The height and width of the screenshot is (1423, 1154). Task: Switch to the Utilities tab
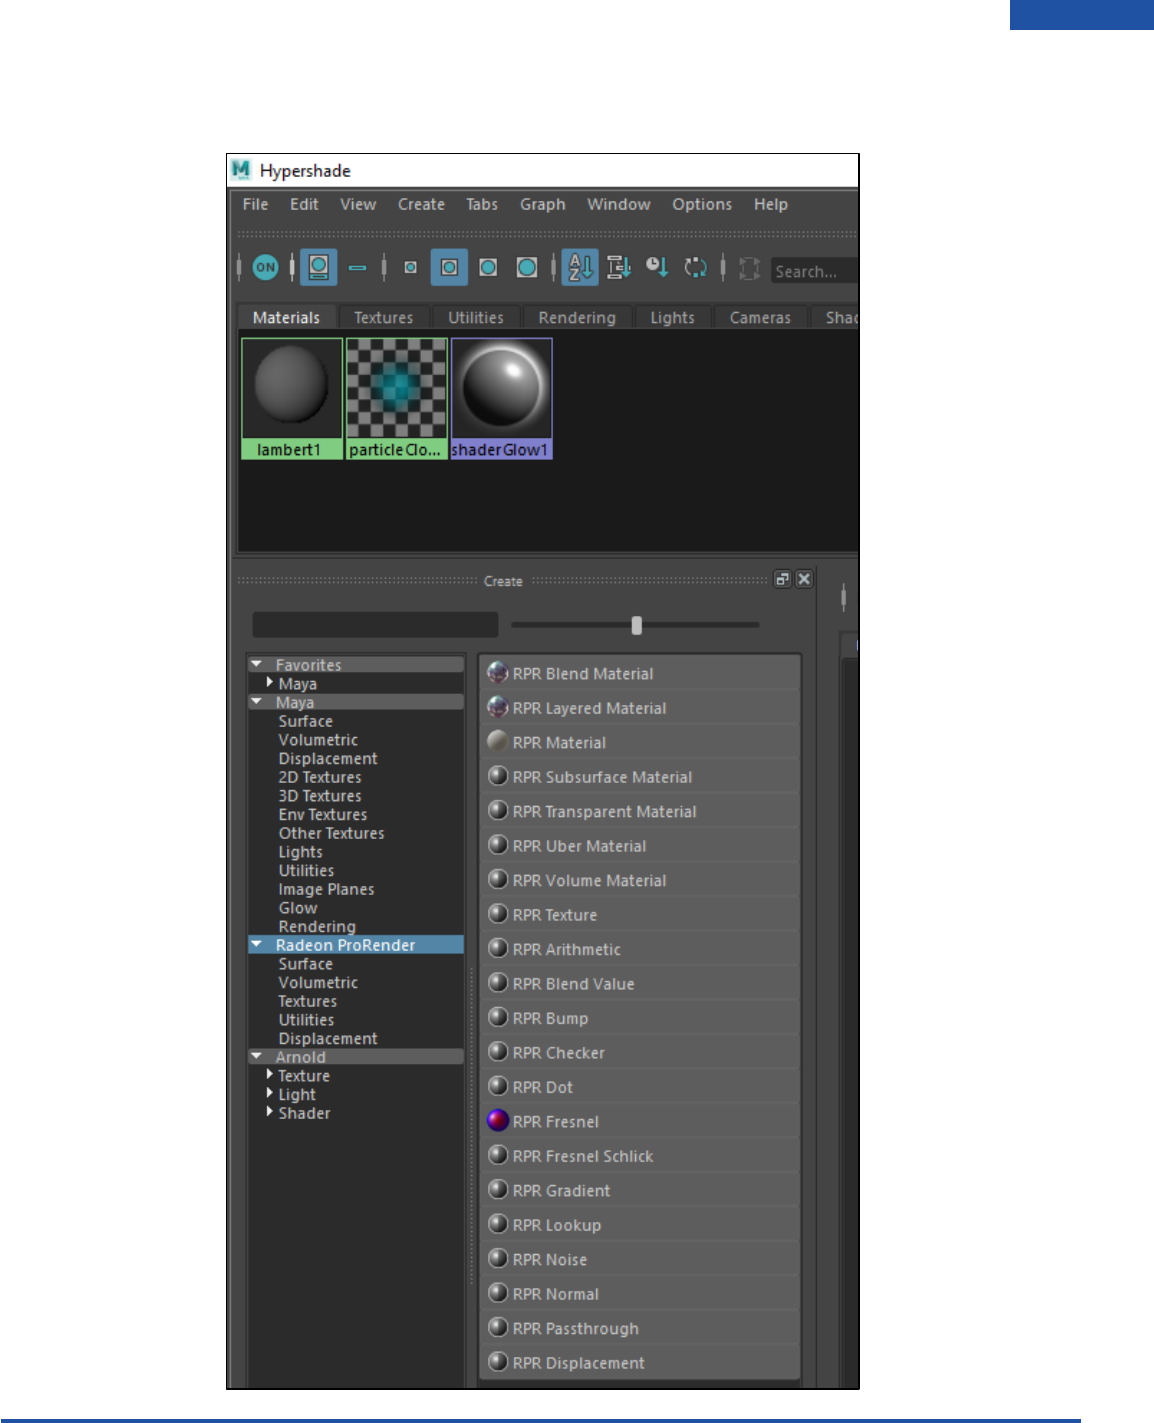tap(476, 317)
